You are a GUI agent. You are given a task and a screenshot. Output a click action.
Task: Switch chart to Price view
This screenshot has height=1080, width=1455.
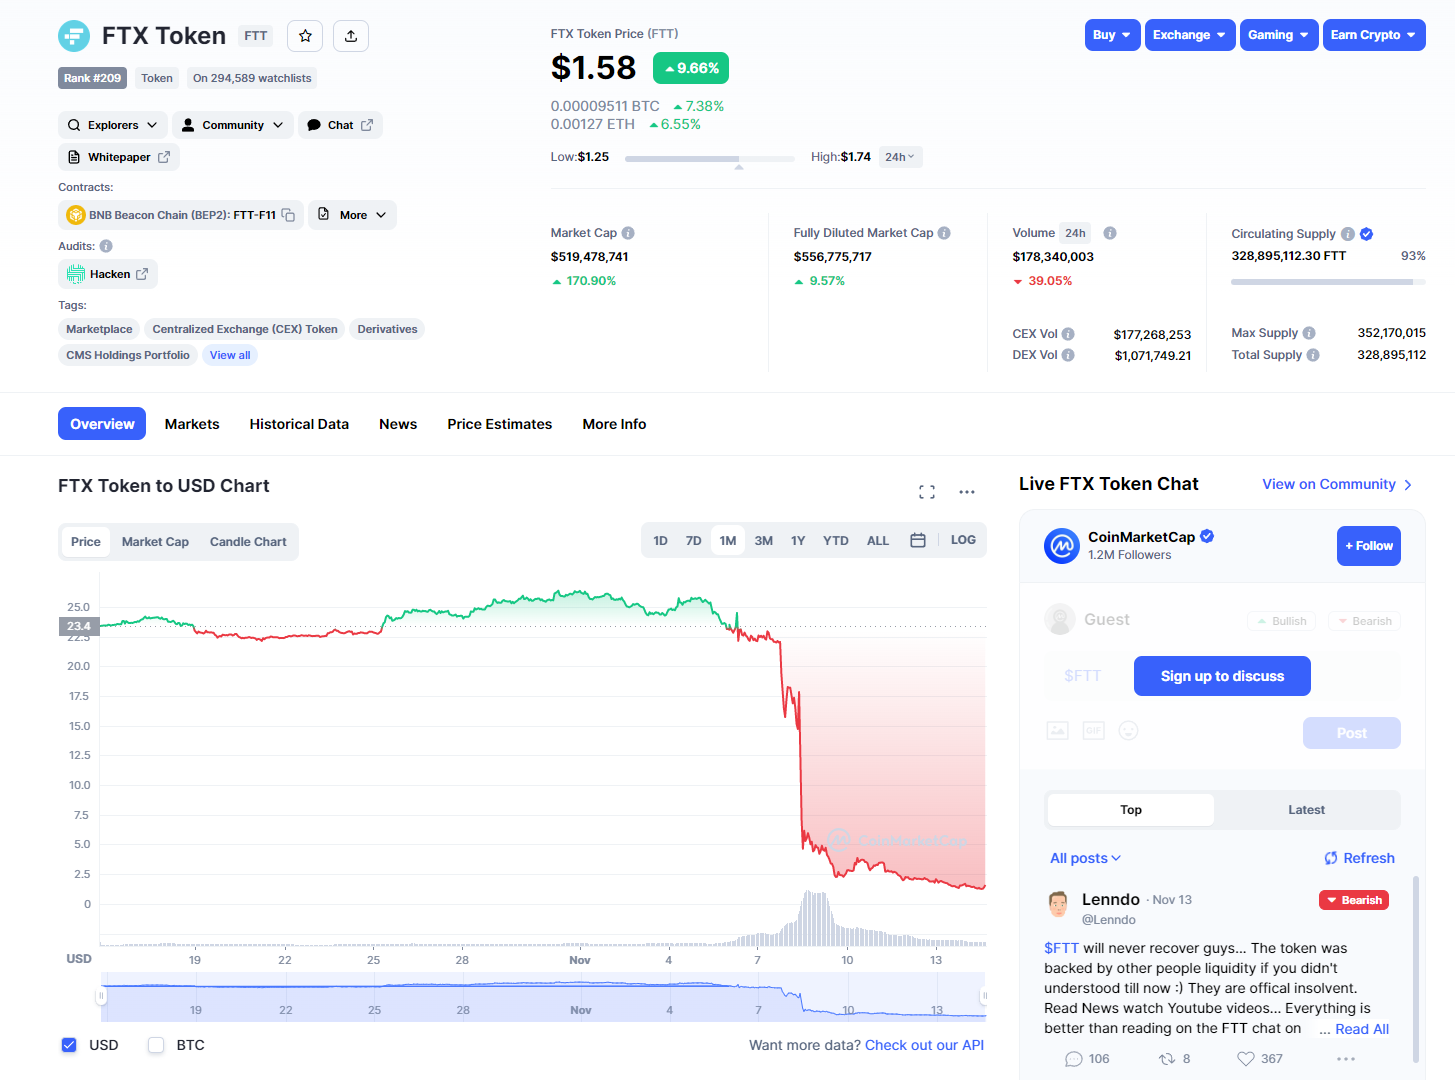[x=86, y=542]
